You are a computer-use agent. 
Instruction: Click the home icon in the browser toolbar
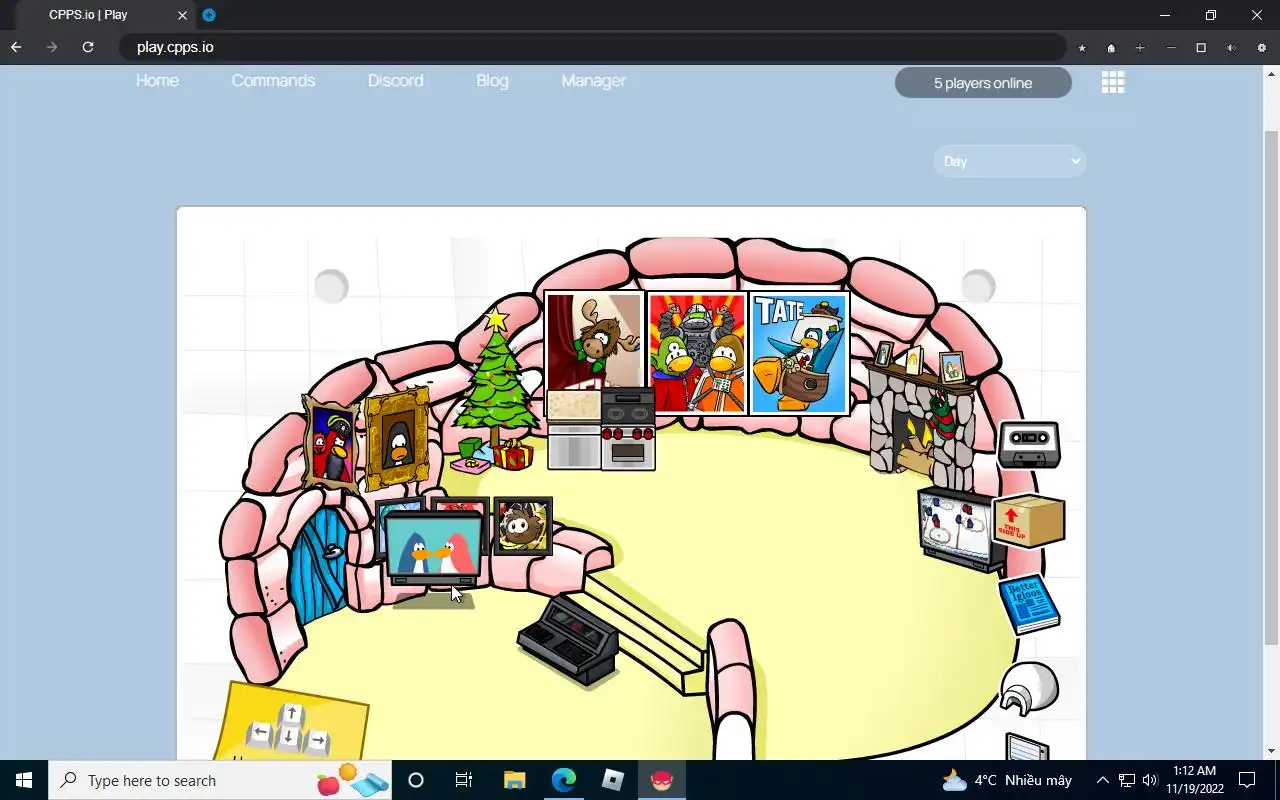point(1111,48)
